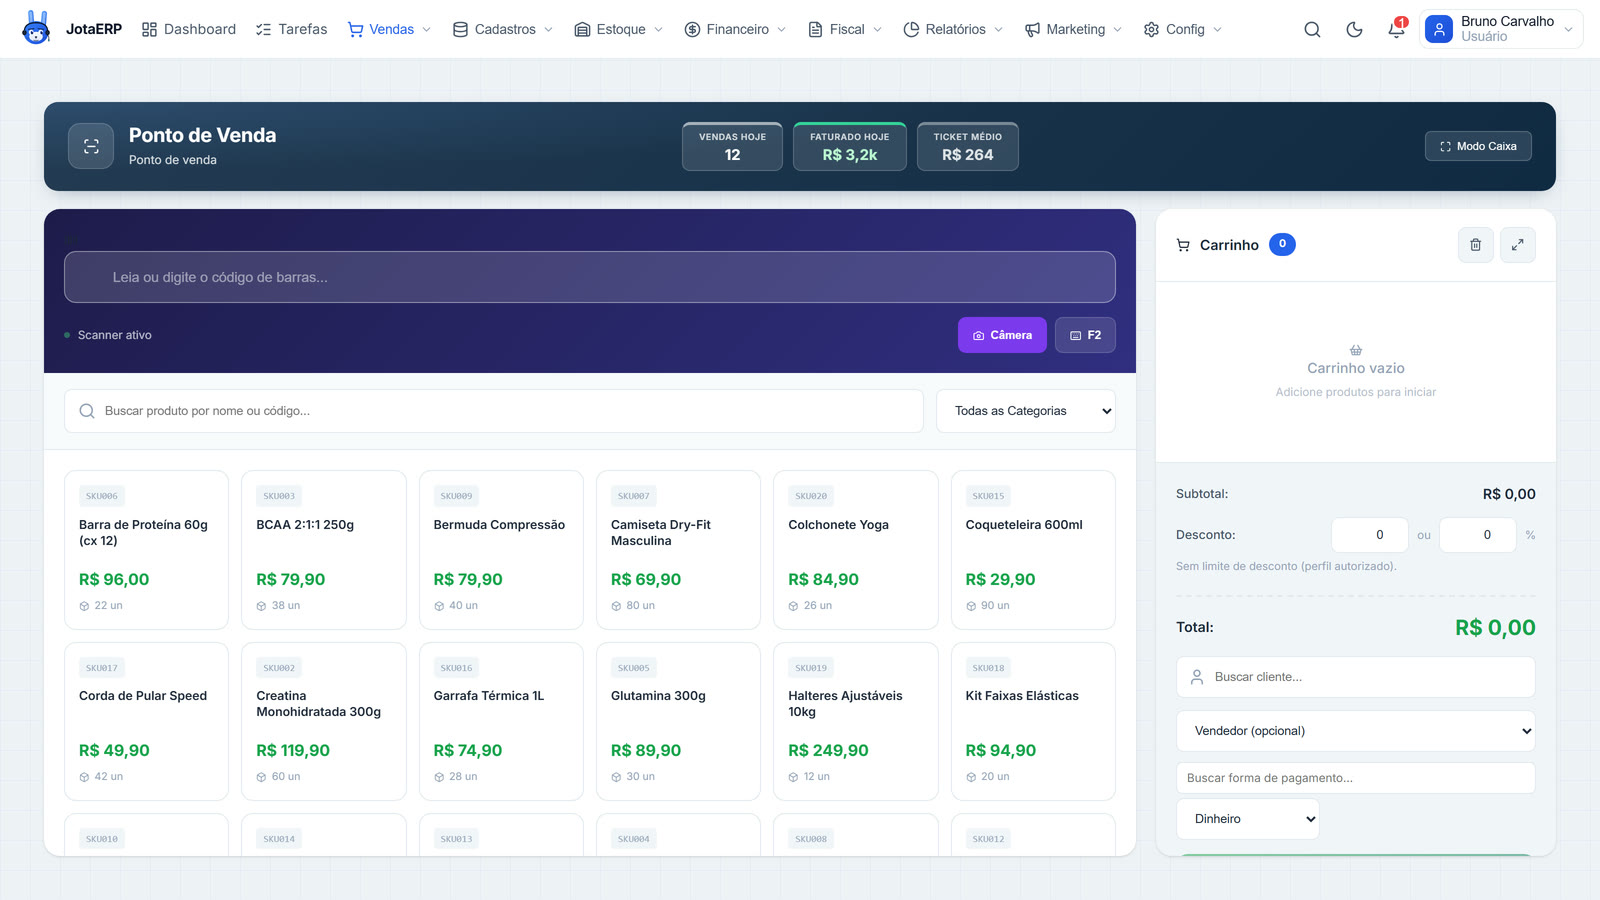Image resolution: width=1600 pixels, height=900 pixels.
Task: Click stock icon on Glutamina 300g card
Action: coord(616,777)
